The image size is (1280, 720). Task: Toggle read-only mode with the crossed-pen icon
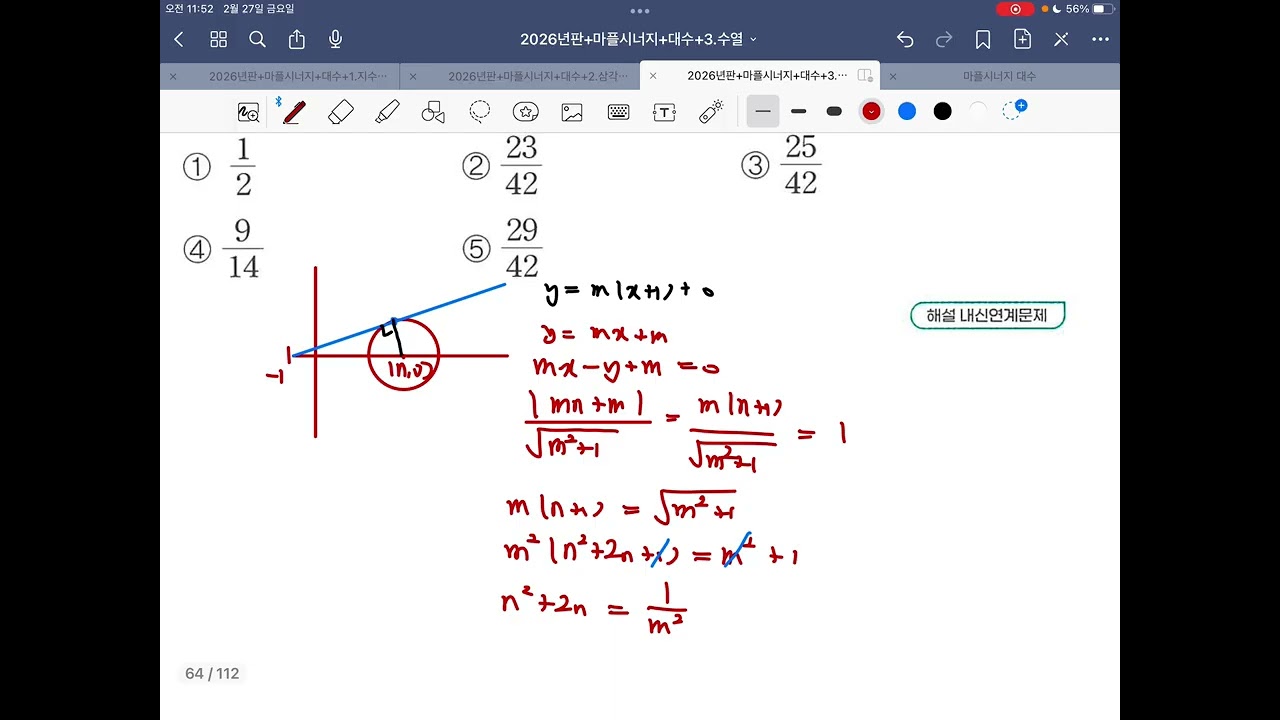click(1061, 39)
